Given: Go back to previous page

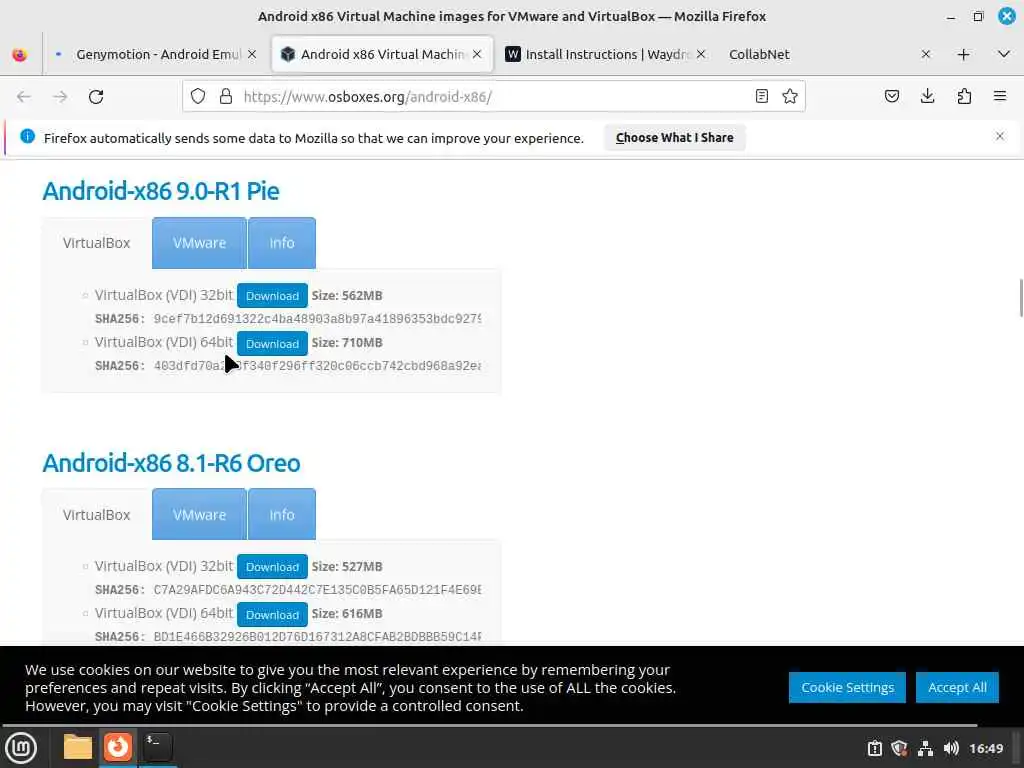Looking at the screenshot, I should coord(24,97).
